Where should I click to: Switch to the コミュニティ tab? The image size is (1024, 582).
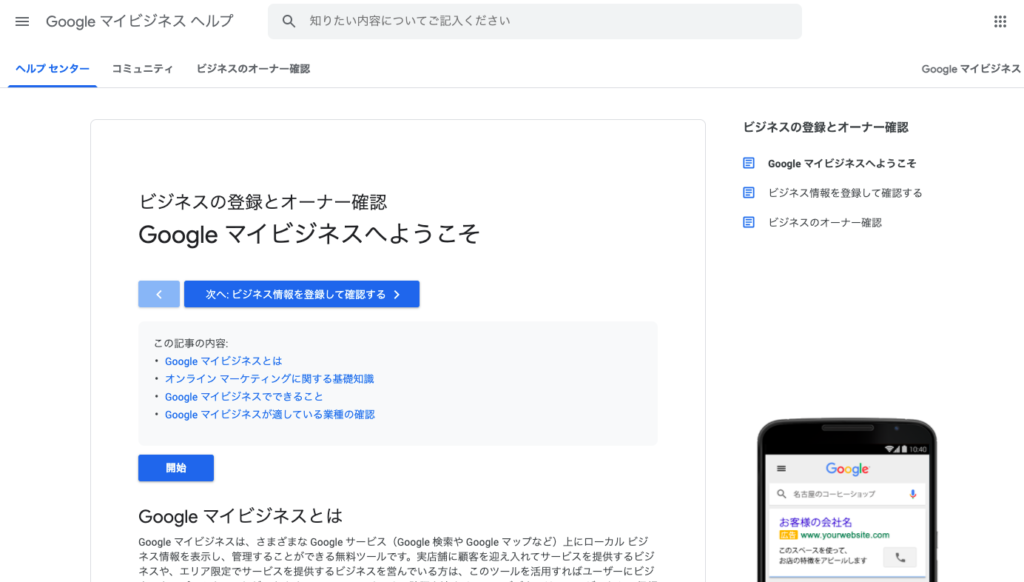(142, 69)
